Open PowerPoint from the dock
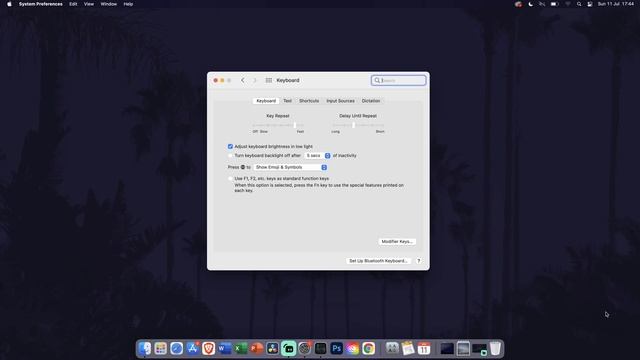This screenshot has width=640, height=360. [x=256, y=349]
